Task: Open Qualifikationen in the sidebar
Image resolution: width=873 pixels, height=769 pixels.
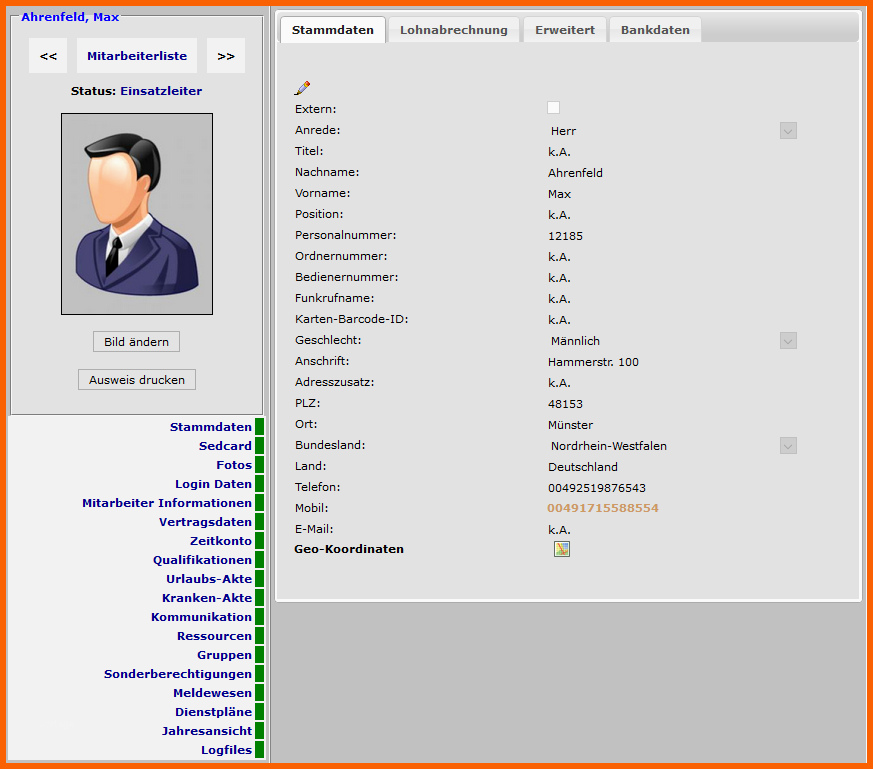Action: (202, 560)
